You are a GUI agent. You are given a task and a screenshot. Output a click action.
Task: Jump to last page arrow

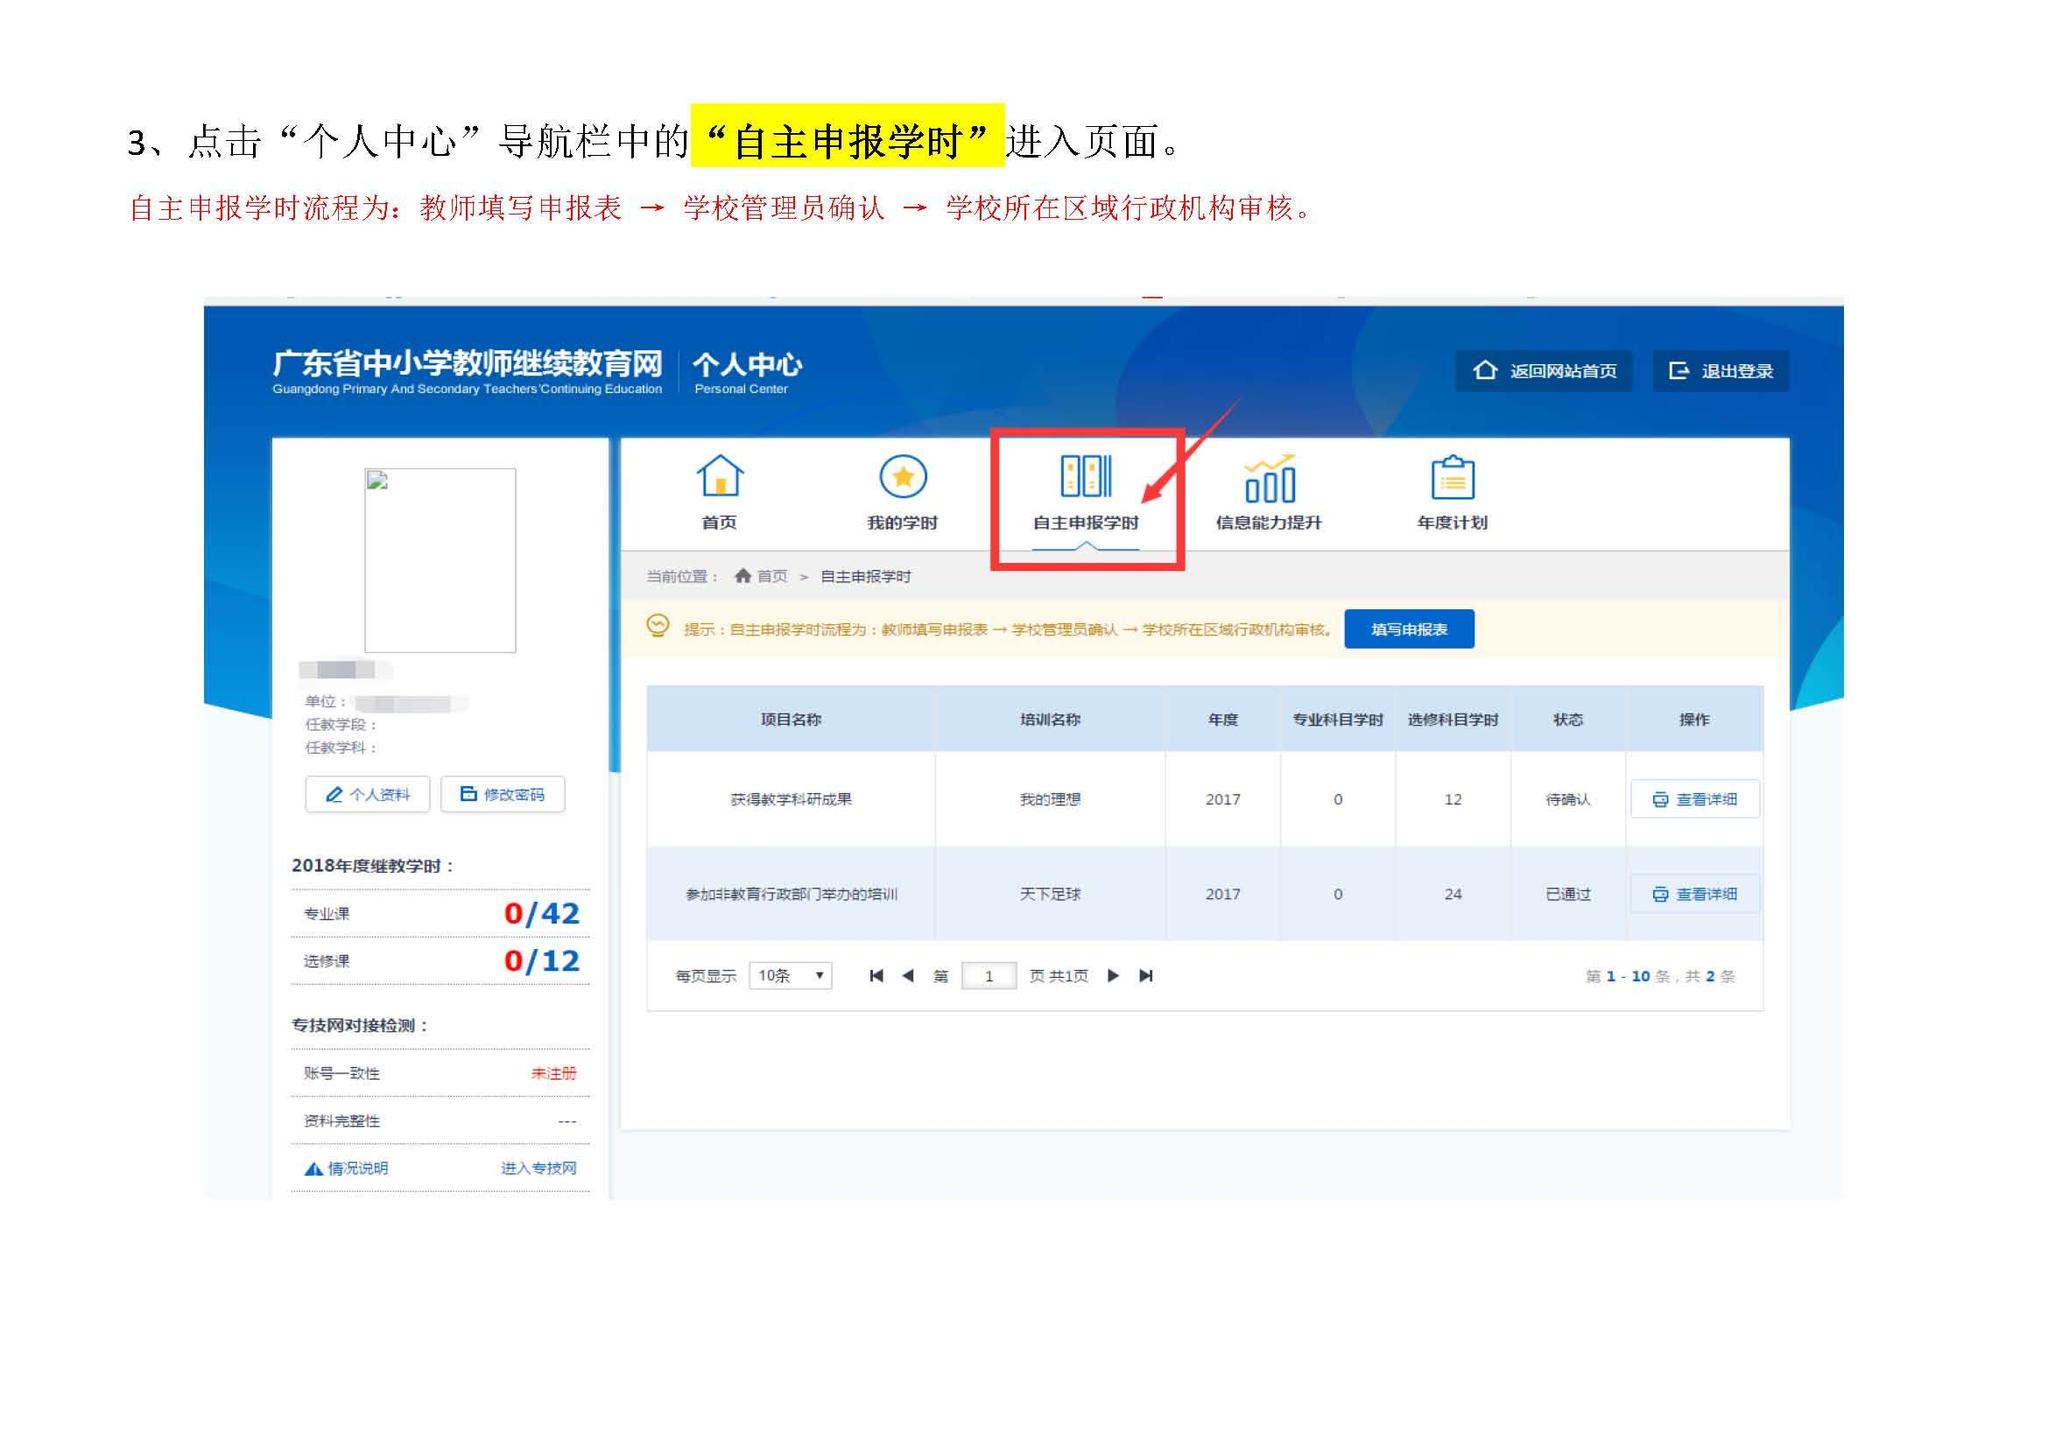point(1146,976)
